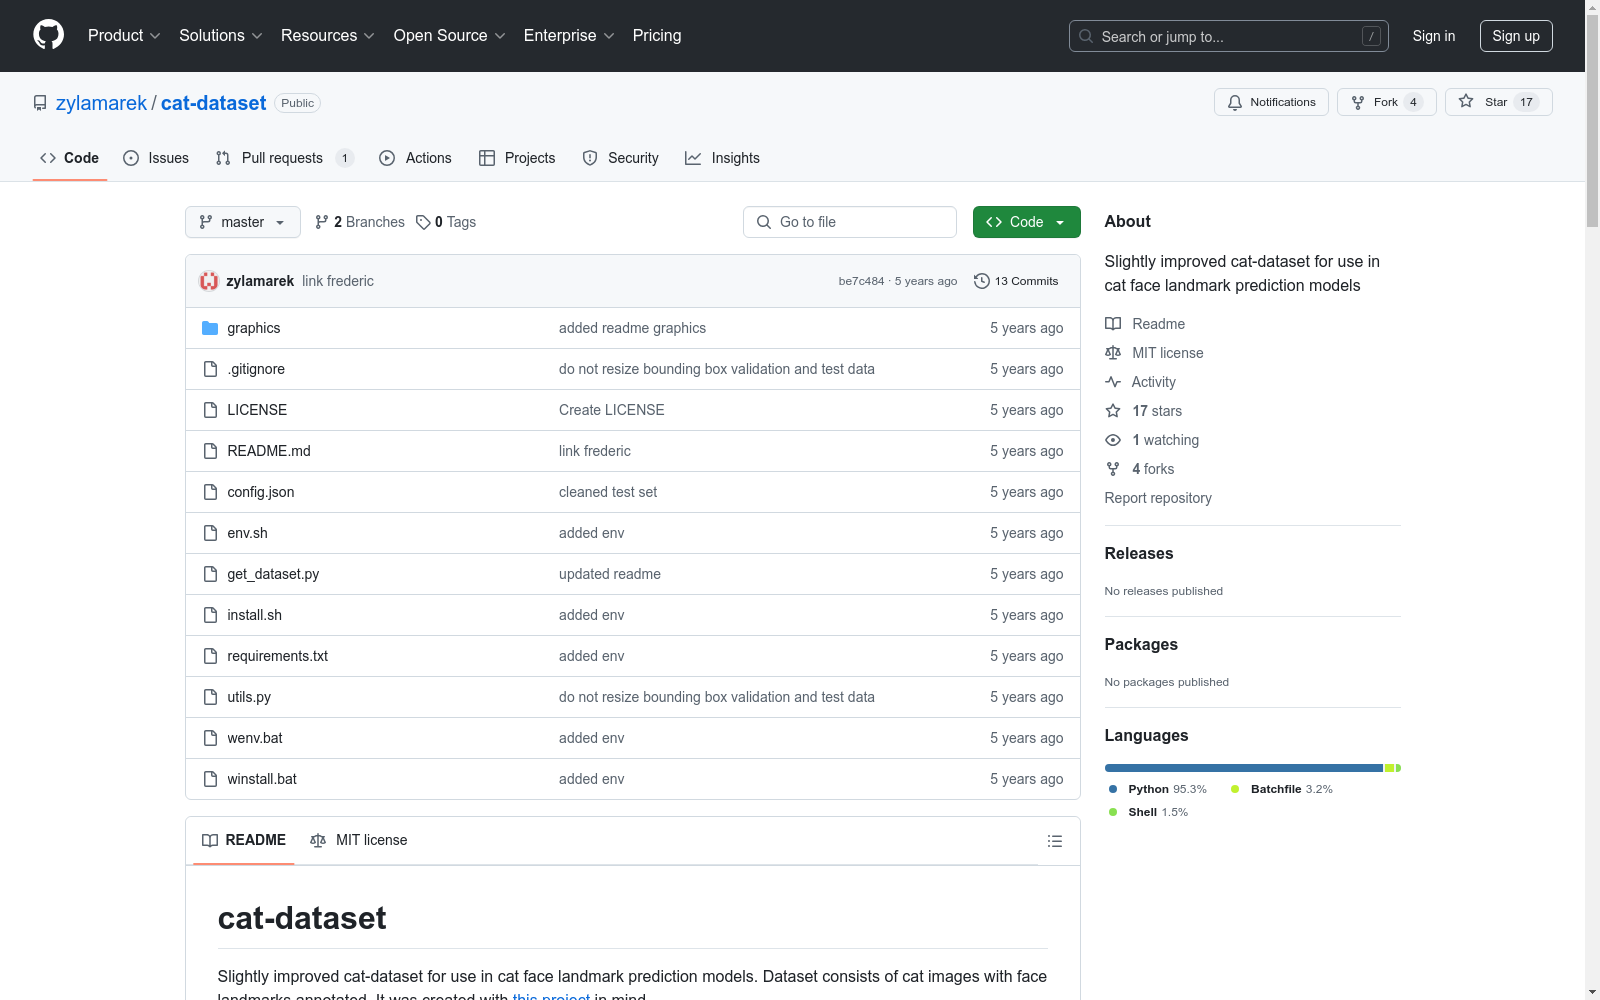Click the install.sh file icon

[x=210, y=615]
